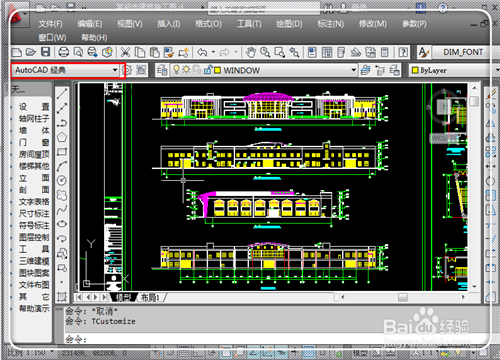The width and height of the screenshot is (500, 360).
Task: Open a file with the Open icon
Action: click(31, 52)
